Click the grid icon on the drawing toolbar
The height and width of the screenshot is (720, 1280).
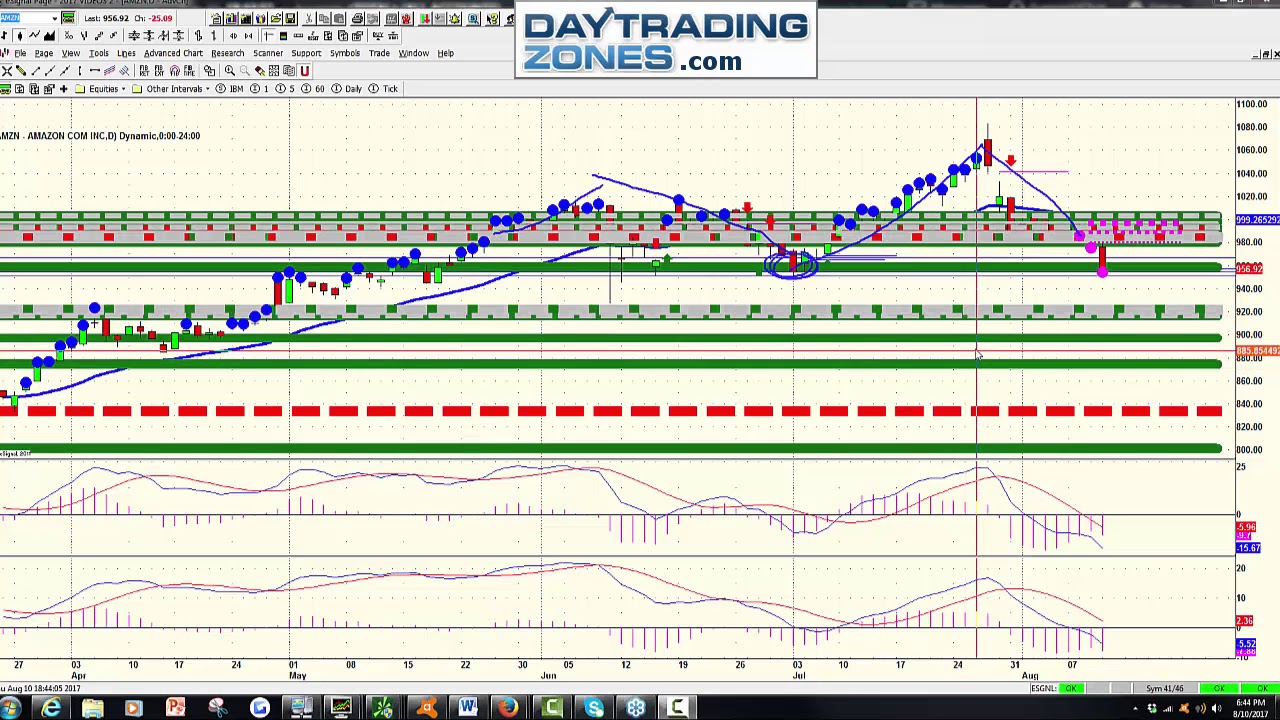tap(274, 71)
